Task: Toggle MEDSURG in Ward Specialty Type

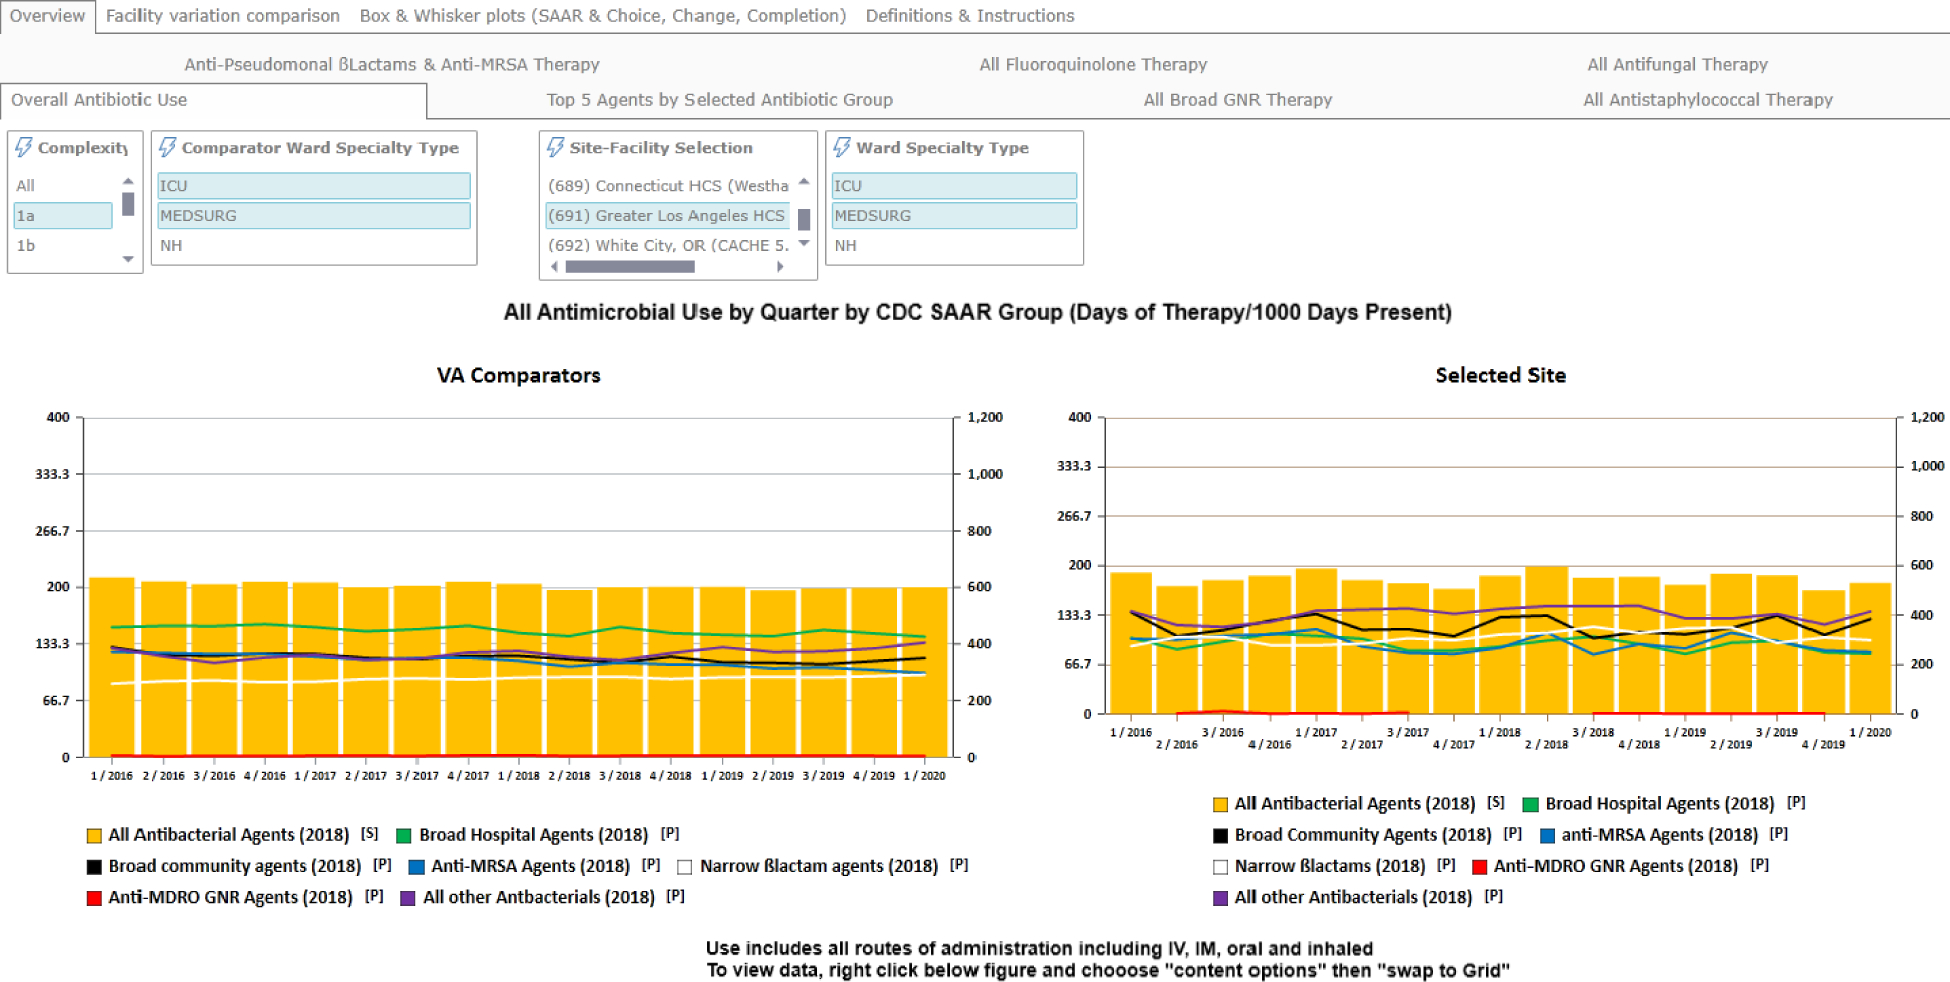Action: pos(954,216)
